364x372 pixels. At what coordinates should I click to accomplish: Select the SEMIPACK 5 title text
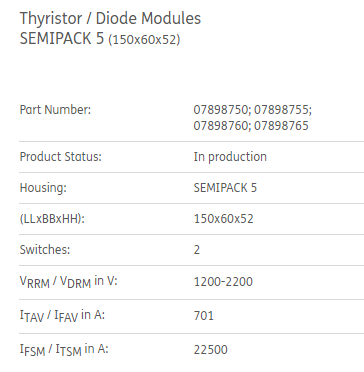(62, 39)
